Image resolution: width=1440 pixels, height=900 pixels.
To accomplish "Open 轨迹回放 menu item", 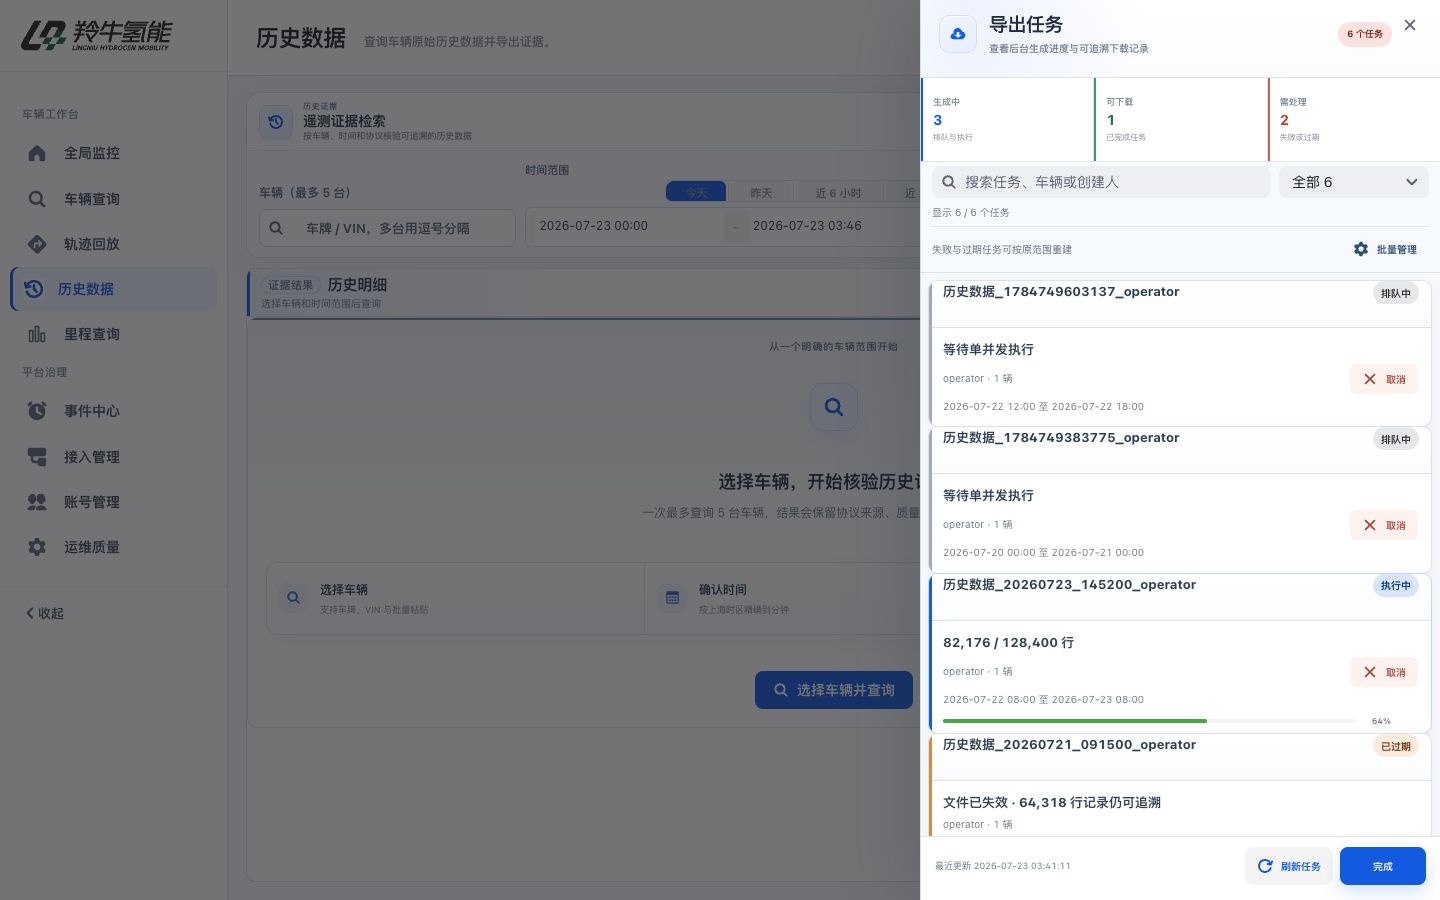I will point(113,244).
